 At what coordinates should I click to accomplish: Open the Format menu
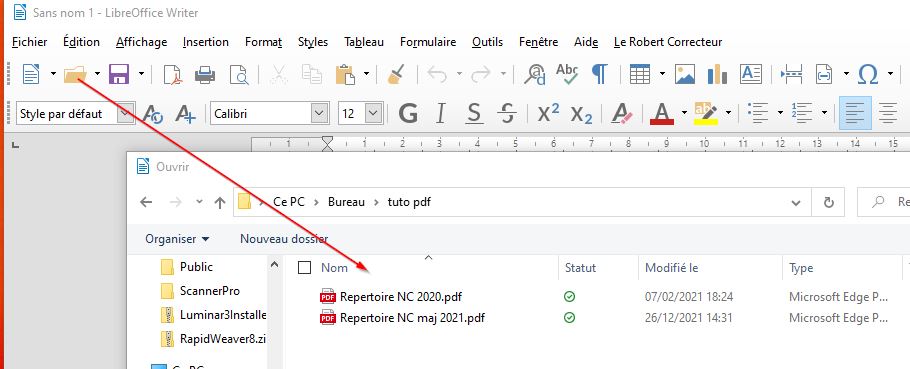coord(263,42)
